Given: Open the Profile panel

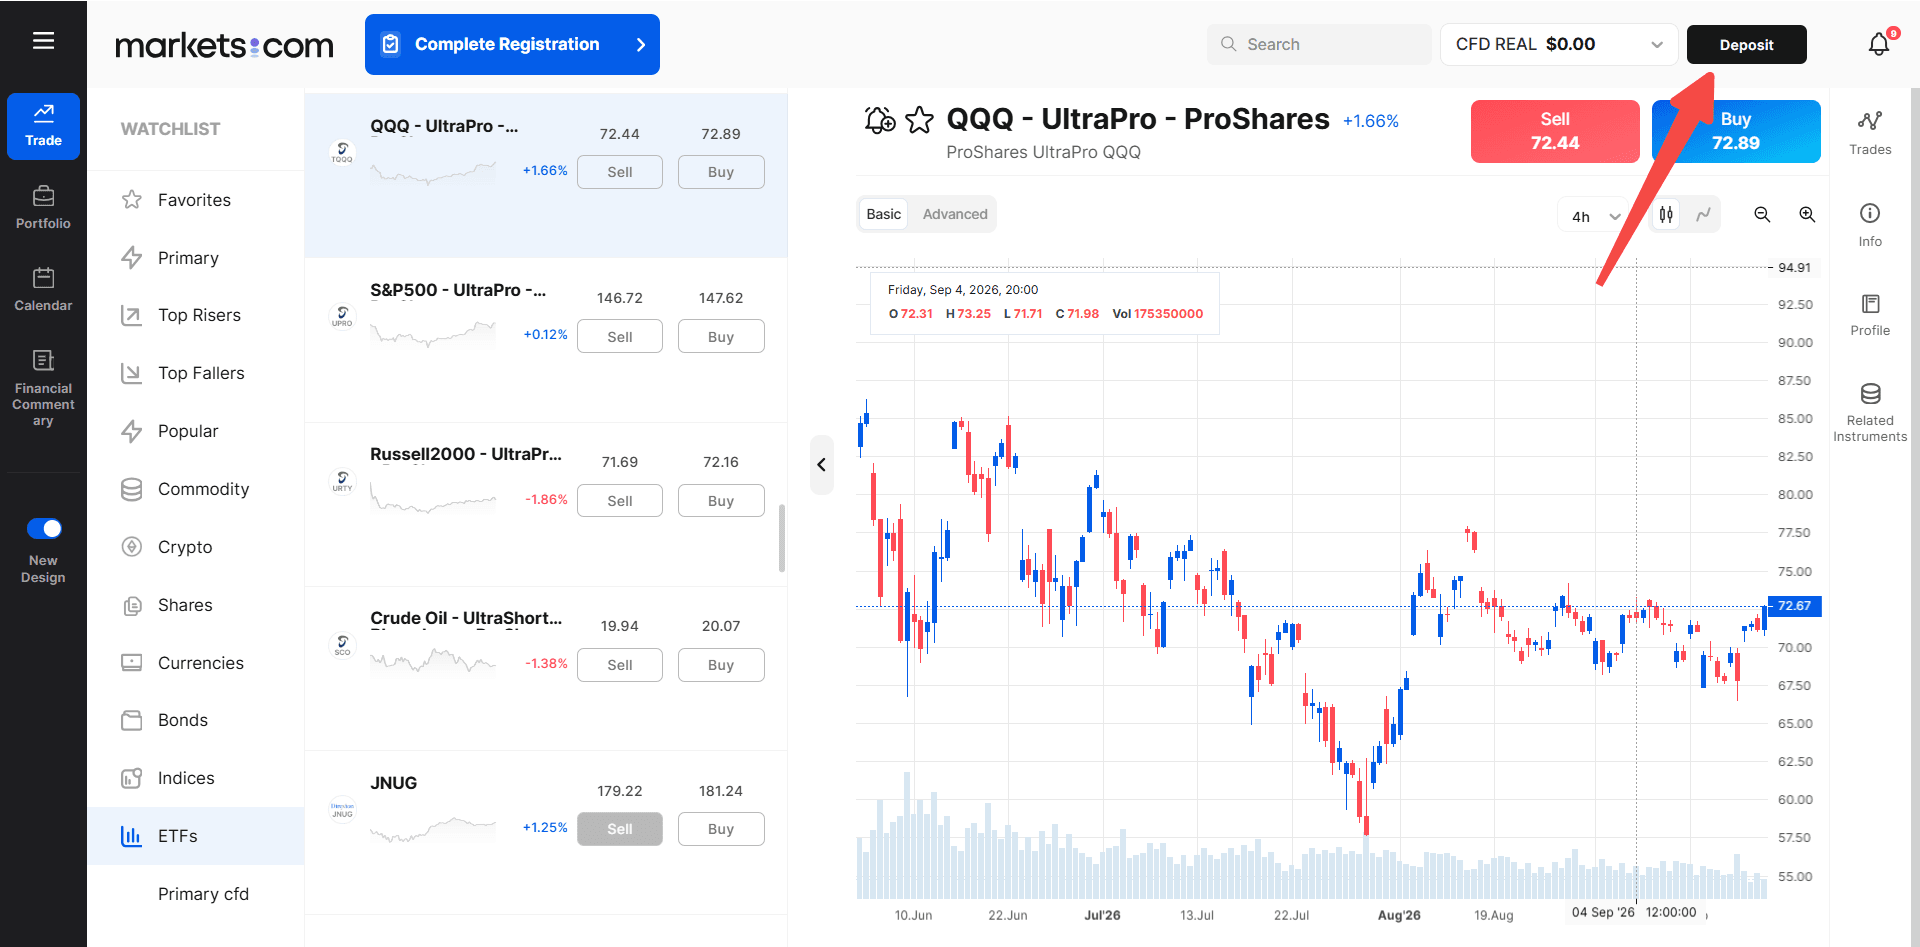Looking at the screenshot, I should point(1870,315).
